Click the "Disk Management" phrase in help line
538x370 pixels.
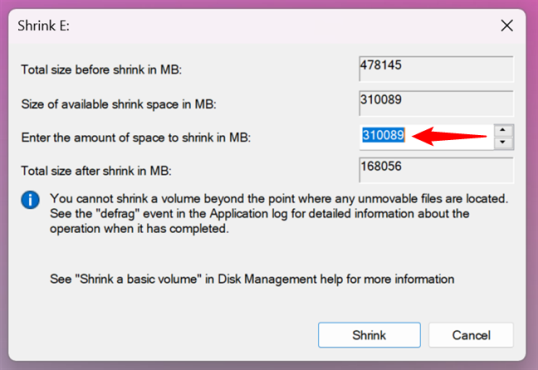click(267, 279)
